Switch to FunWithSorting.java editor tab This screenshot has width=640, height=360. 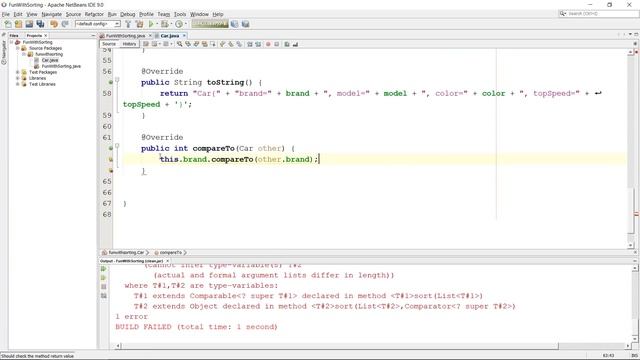click(x=125, y=36)
